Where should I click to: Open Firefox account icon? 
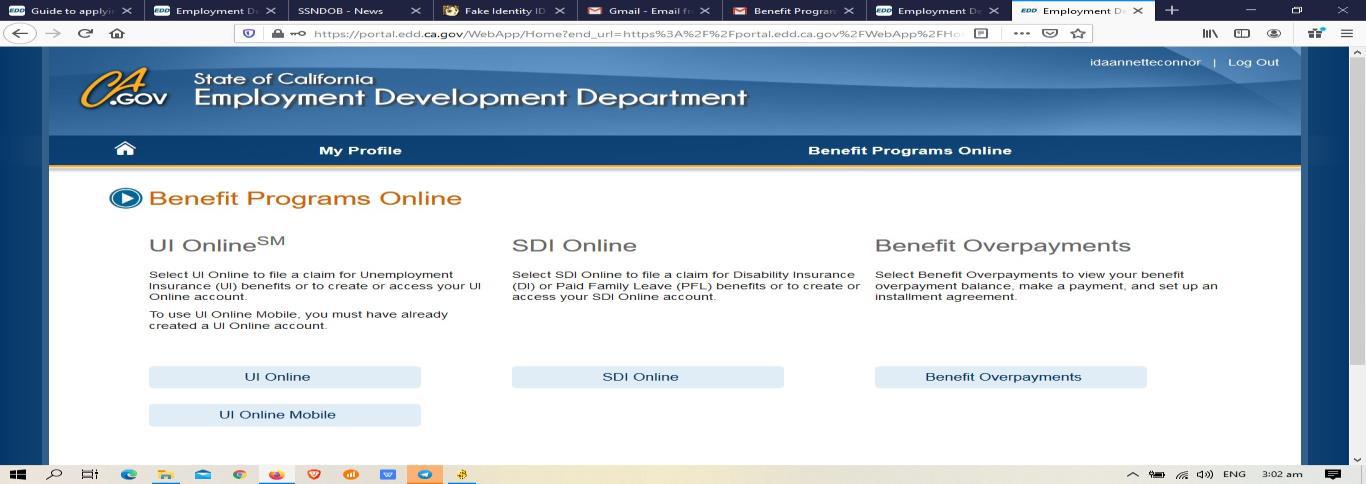pyautogui.click(x=1274, y=33)
